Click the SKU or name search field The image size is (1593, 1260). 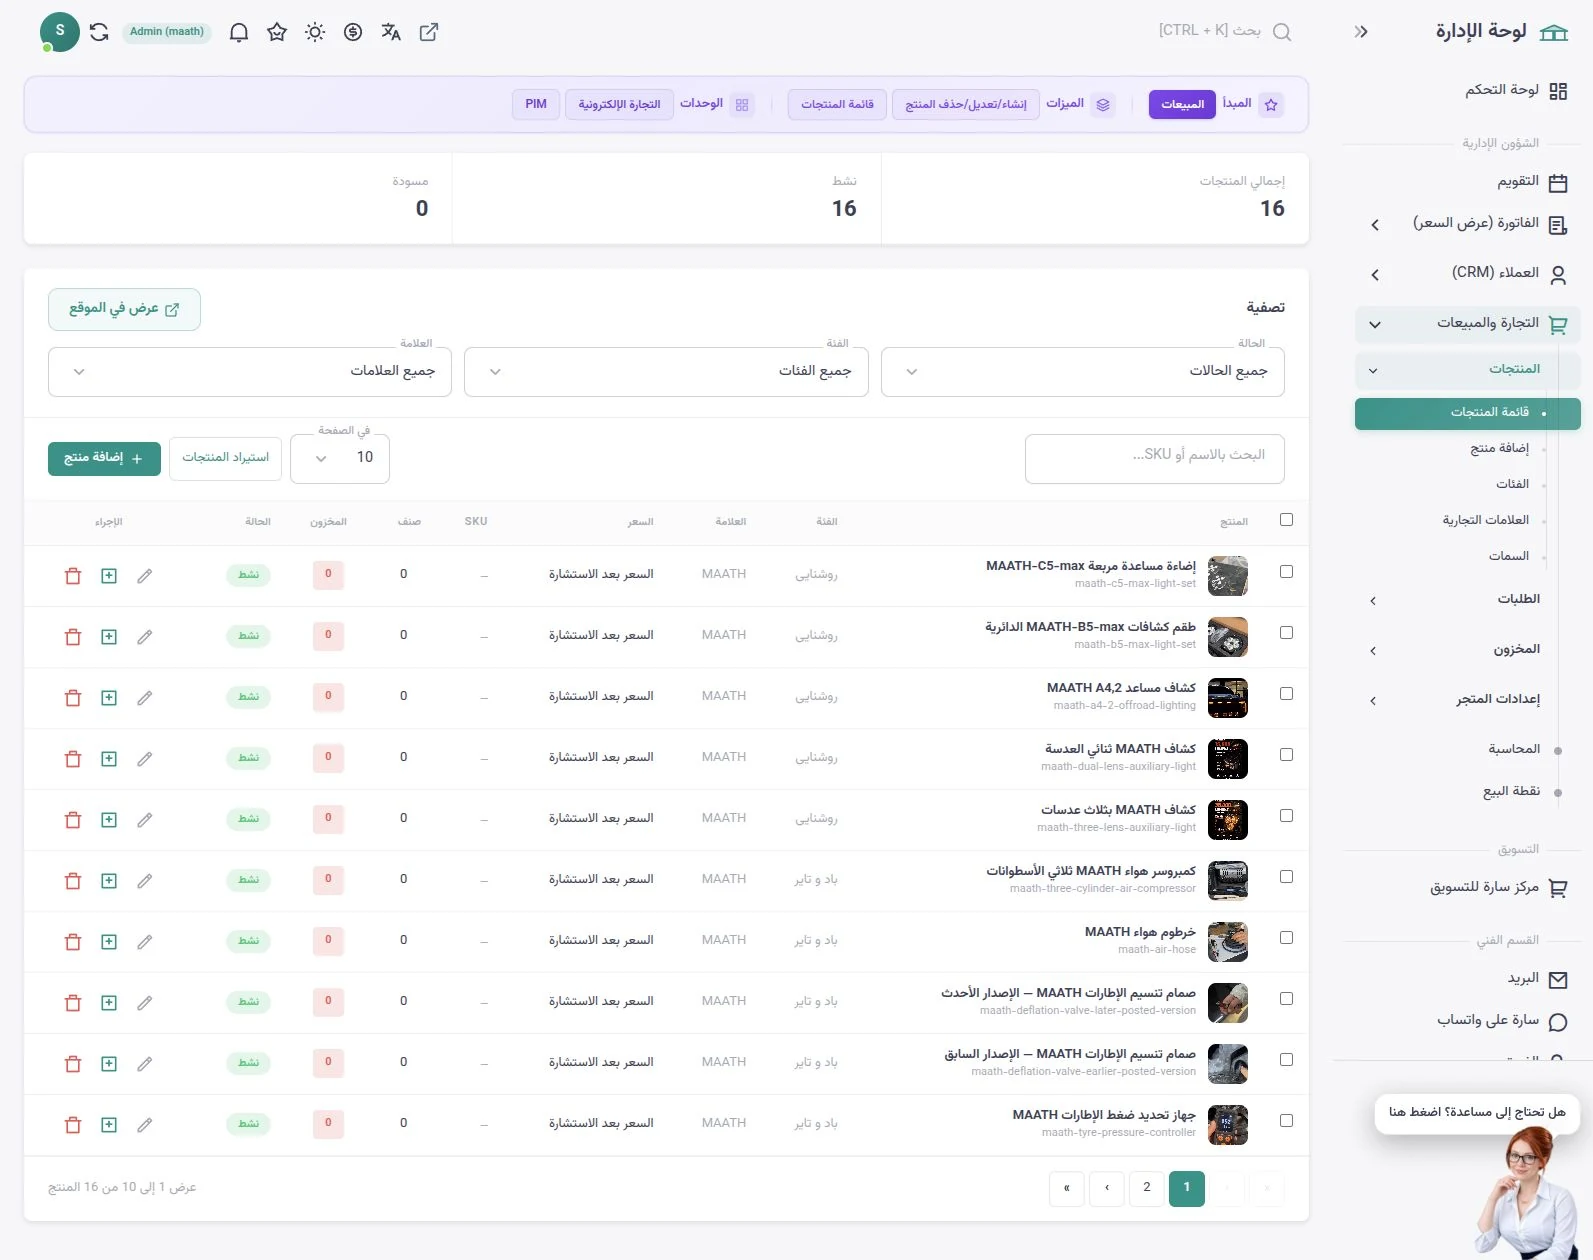click(x=1154, y=458)
